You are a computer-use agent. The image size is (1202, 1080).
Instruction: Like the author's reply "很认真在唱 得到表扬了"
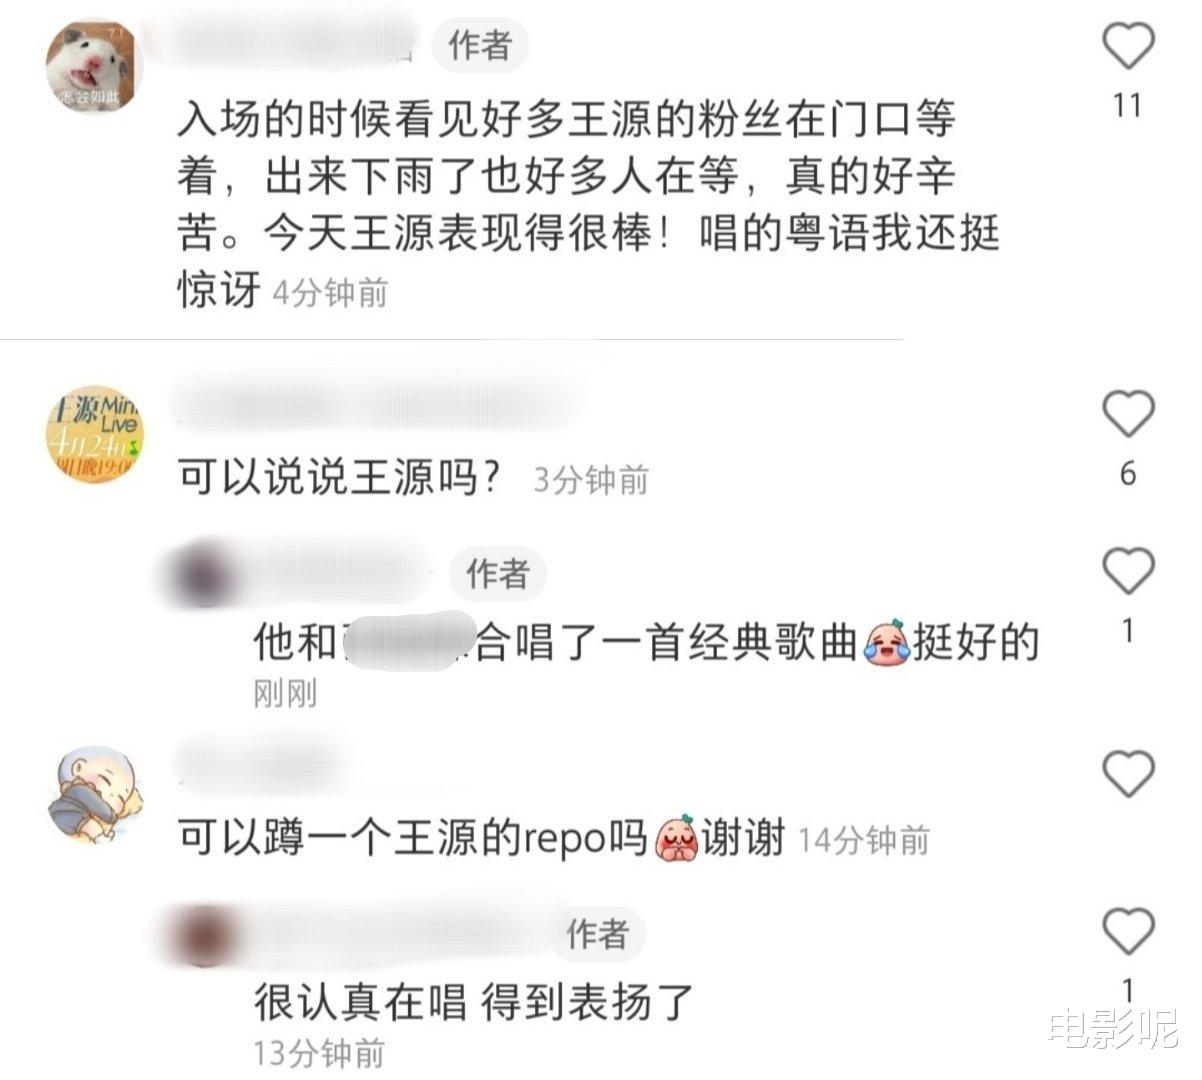[1128, 932]
